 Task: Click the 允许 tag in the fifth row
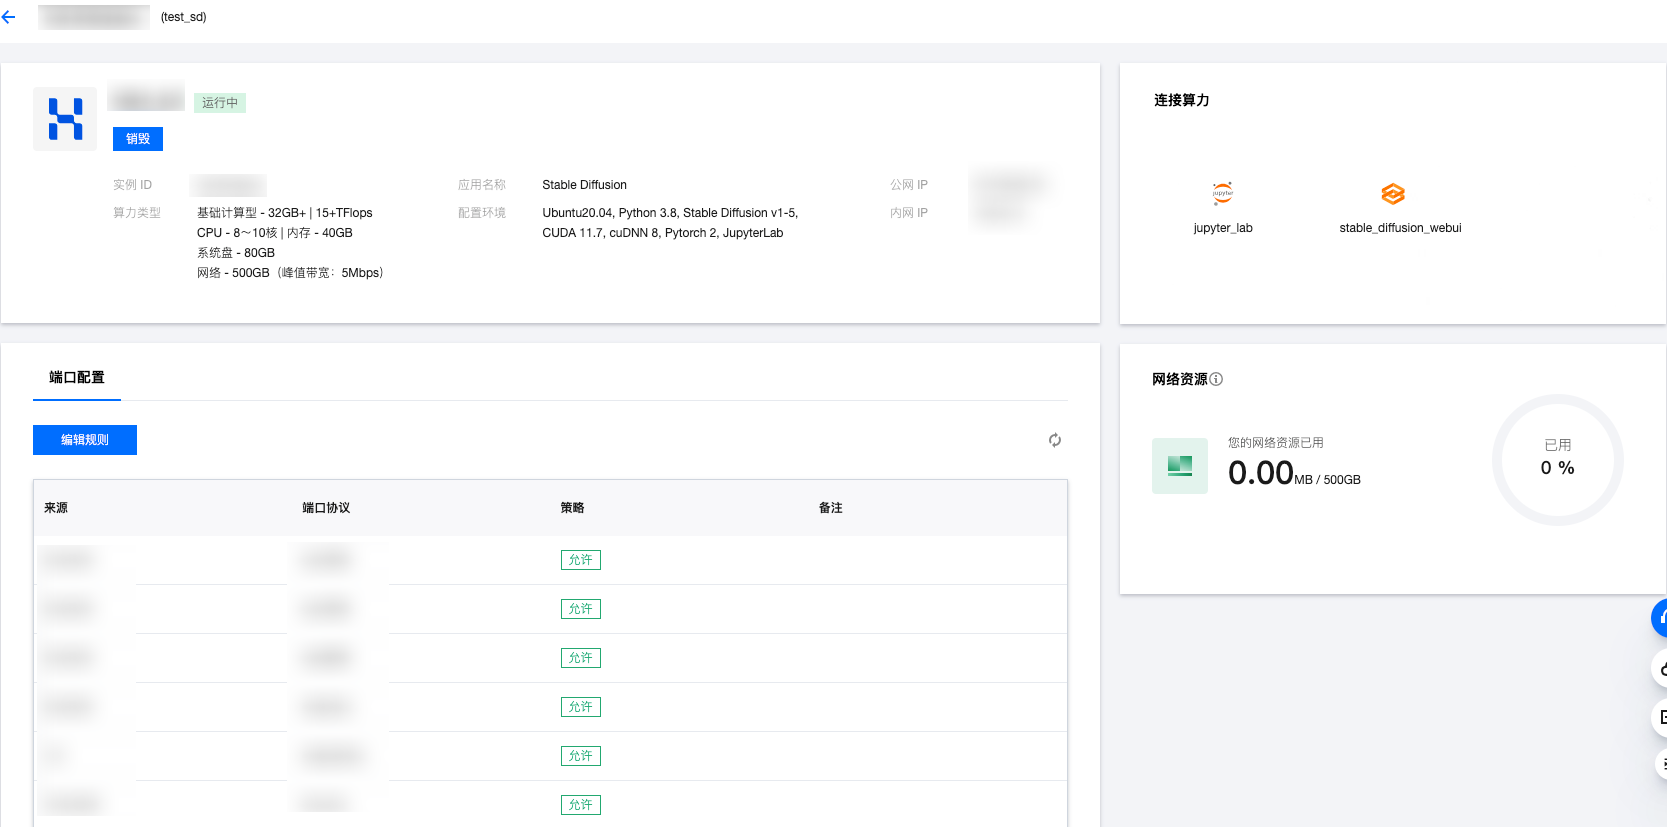click(x=581, y=756)
